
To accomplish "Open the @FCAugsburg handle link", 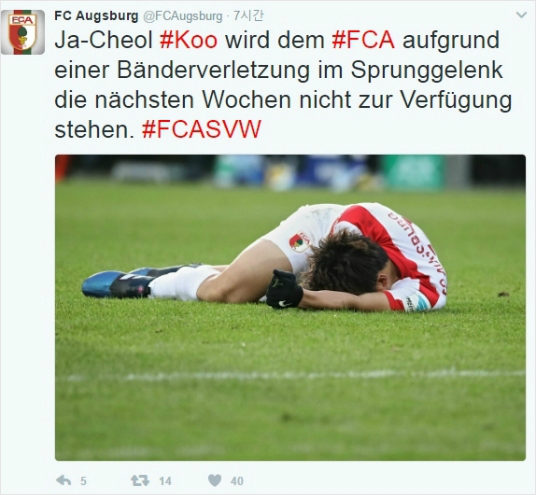I will click(x=183, y=16).
